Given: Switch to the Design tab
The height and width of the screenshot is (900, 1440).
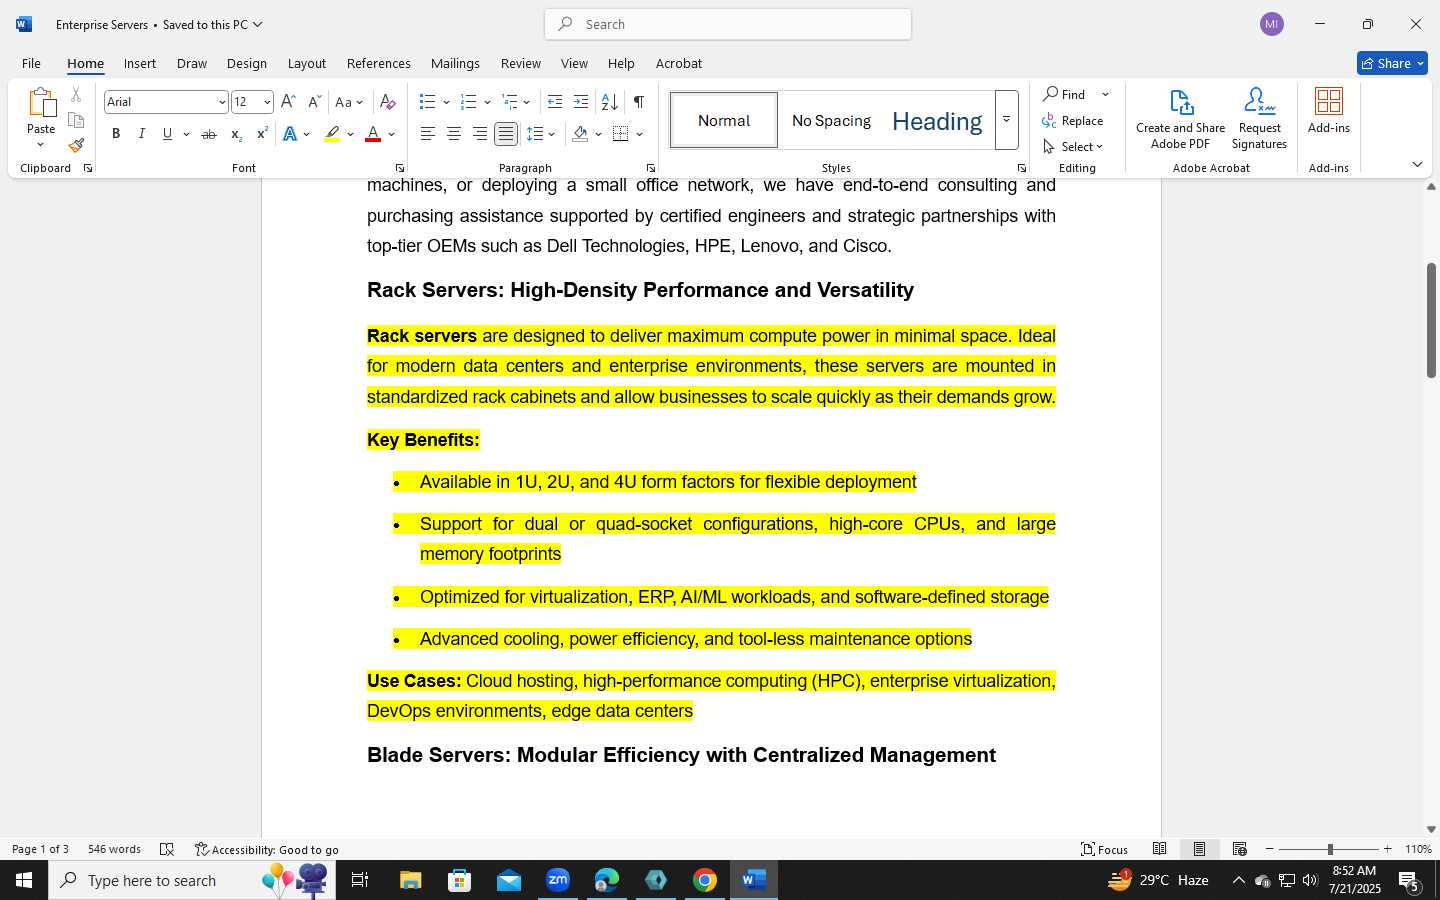Looking at the screenshot, I should coord(246,63).
